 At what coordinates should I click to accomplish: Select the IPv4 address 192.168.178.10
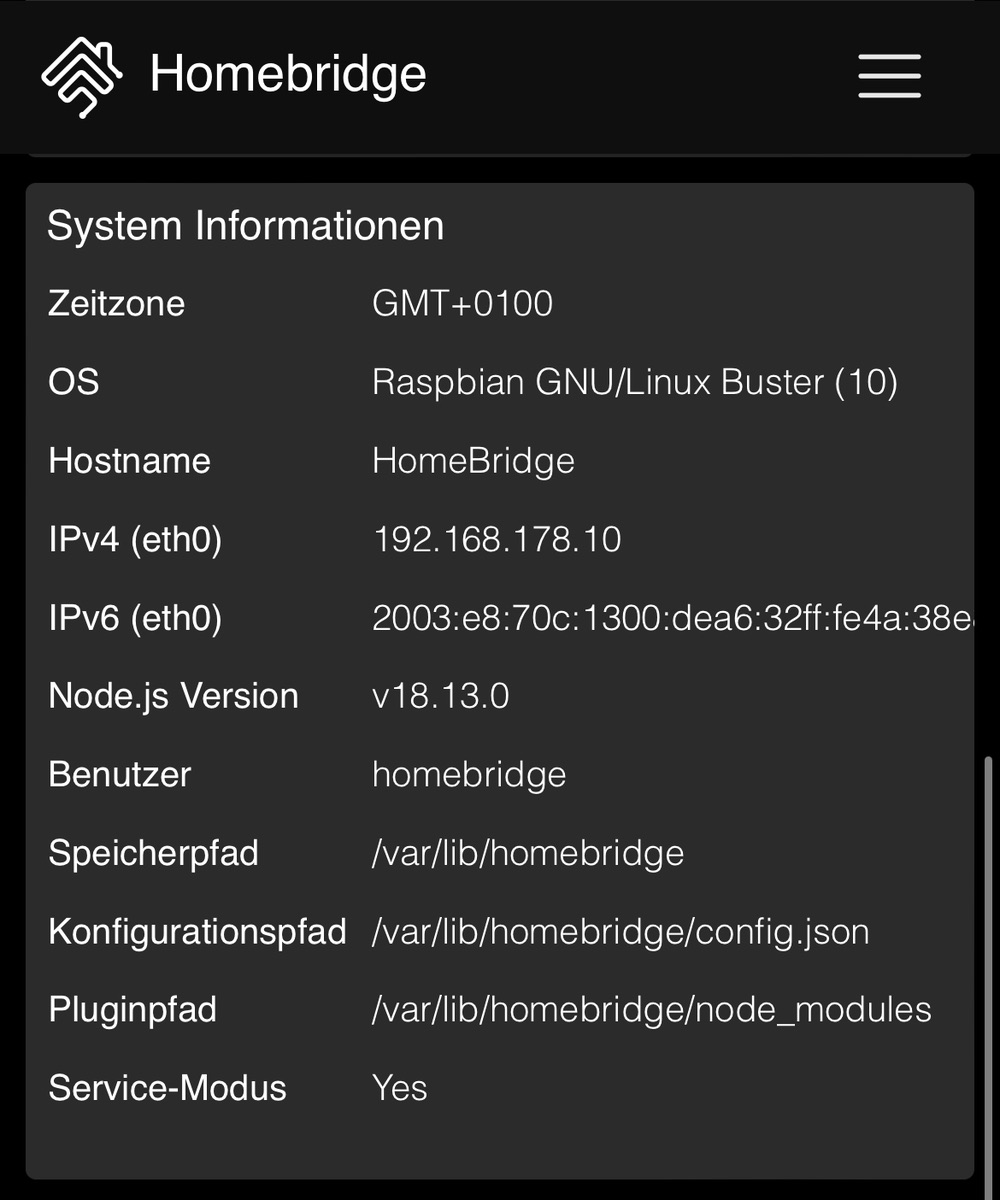[x=497, y=540]
